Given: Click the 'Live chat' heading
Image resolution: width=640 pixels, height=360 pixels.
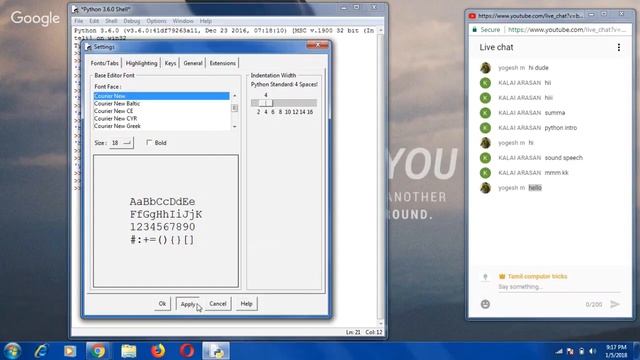Looking at the screenshot, I should pyautogui.click(x=496, y=47).
